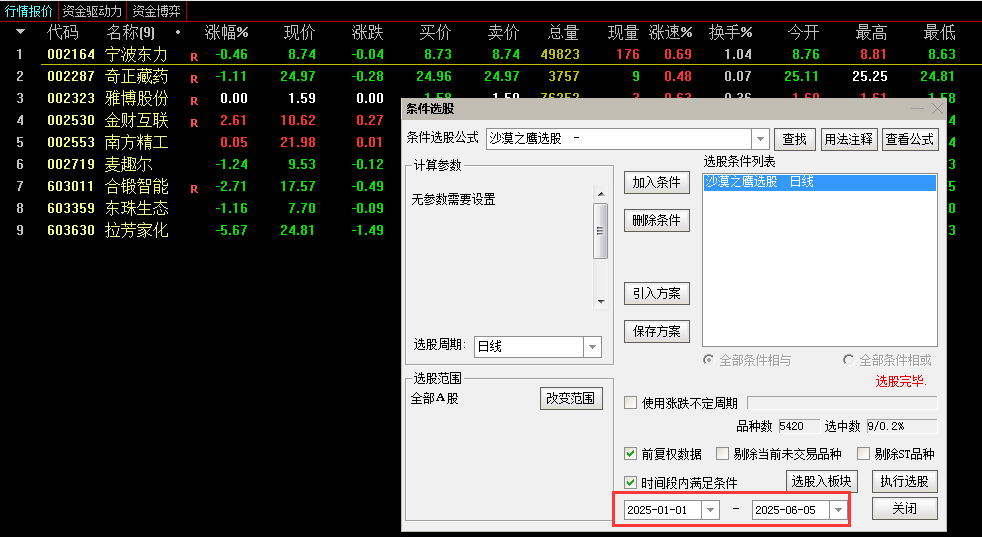Sort by the 涨幅% column header
982x537 pixels.
pos(226,32)
